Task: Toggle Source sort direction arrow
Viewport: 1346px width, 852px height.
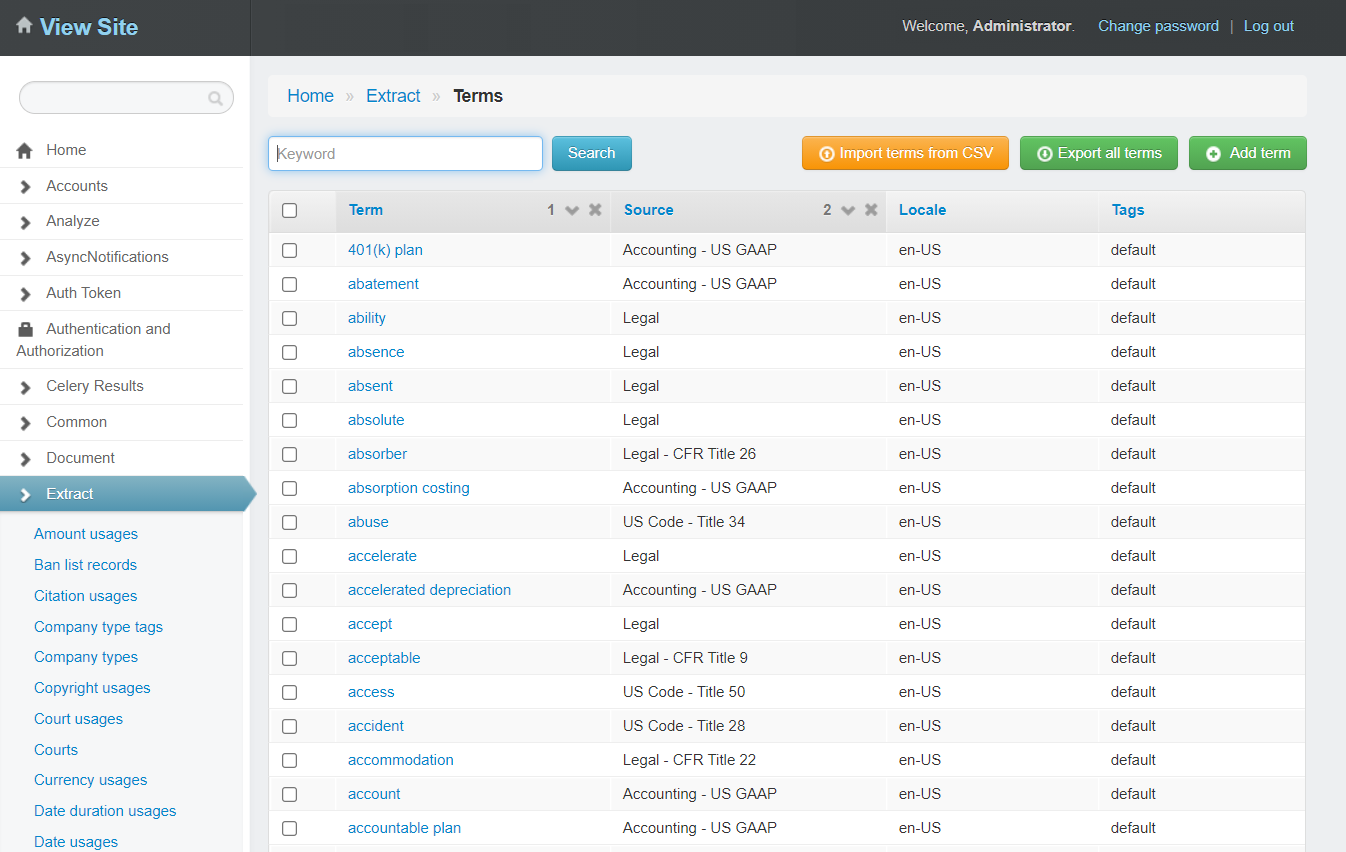Action: [848, 210]
